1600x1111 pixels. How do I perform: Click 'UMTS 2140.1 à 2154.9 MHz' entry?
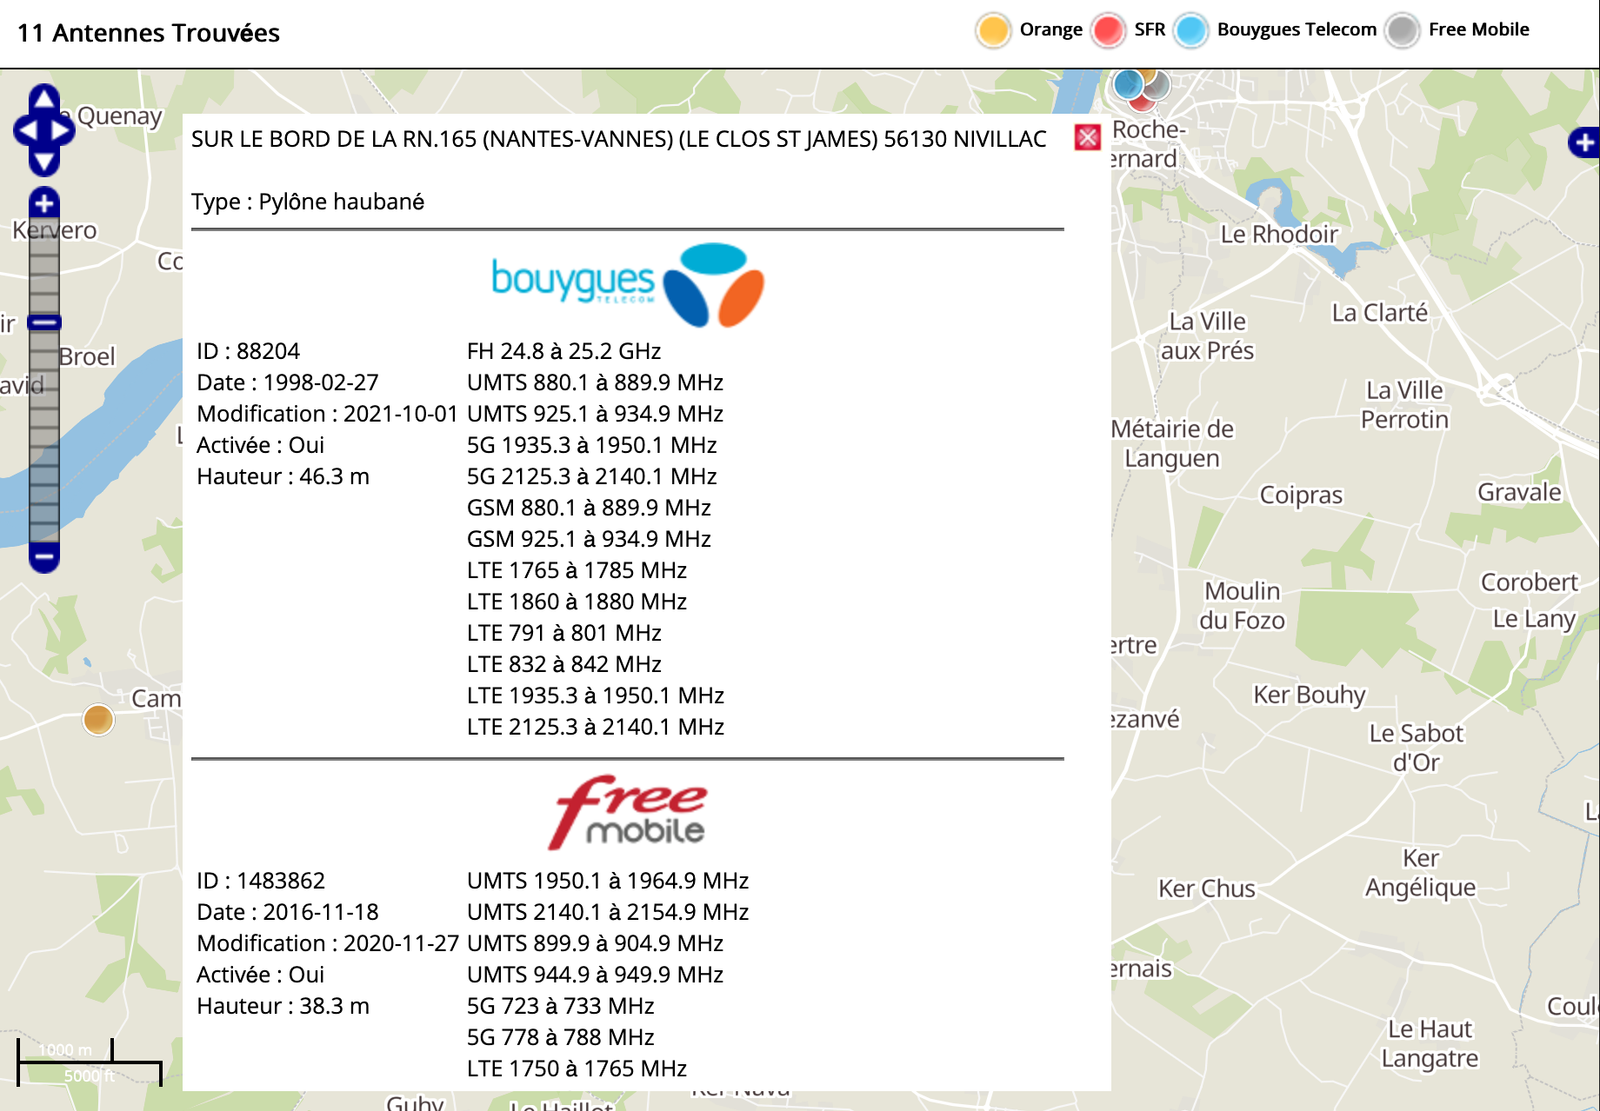click(608, 912)
